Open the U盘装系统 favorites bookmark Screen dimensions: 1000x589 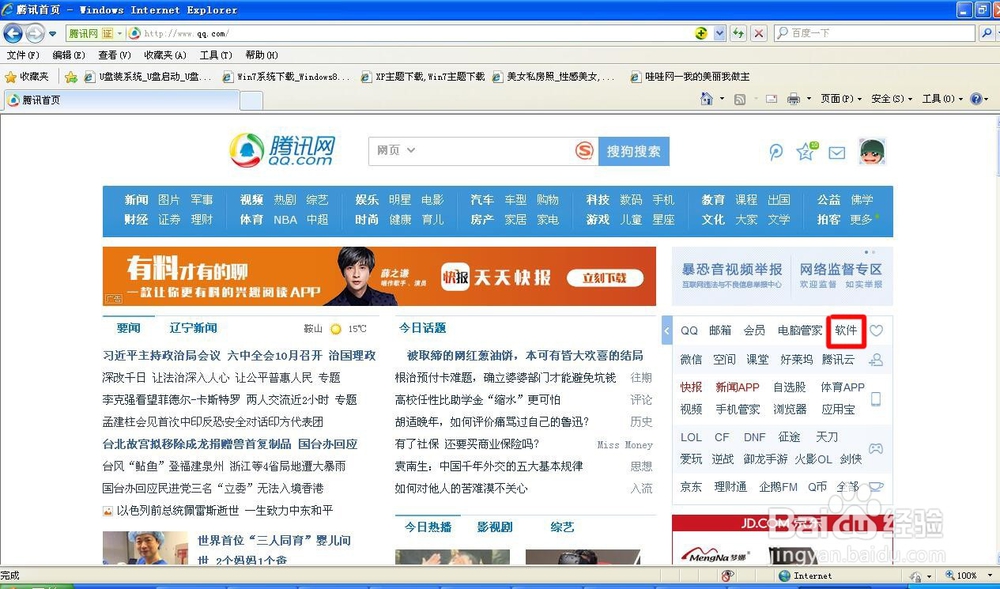(x=148, y=76)
